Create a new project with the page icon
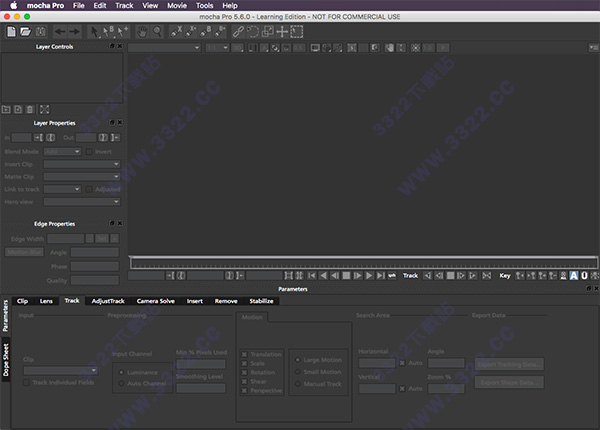The width and height of the screenshot is (600, 430). 11,31
